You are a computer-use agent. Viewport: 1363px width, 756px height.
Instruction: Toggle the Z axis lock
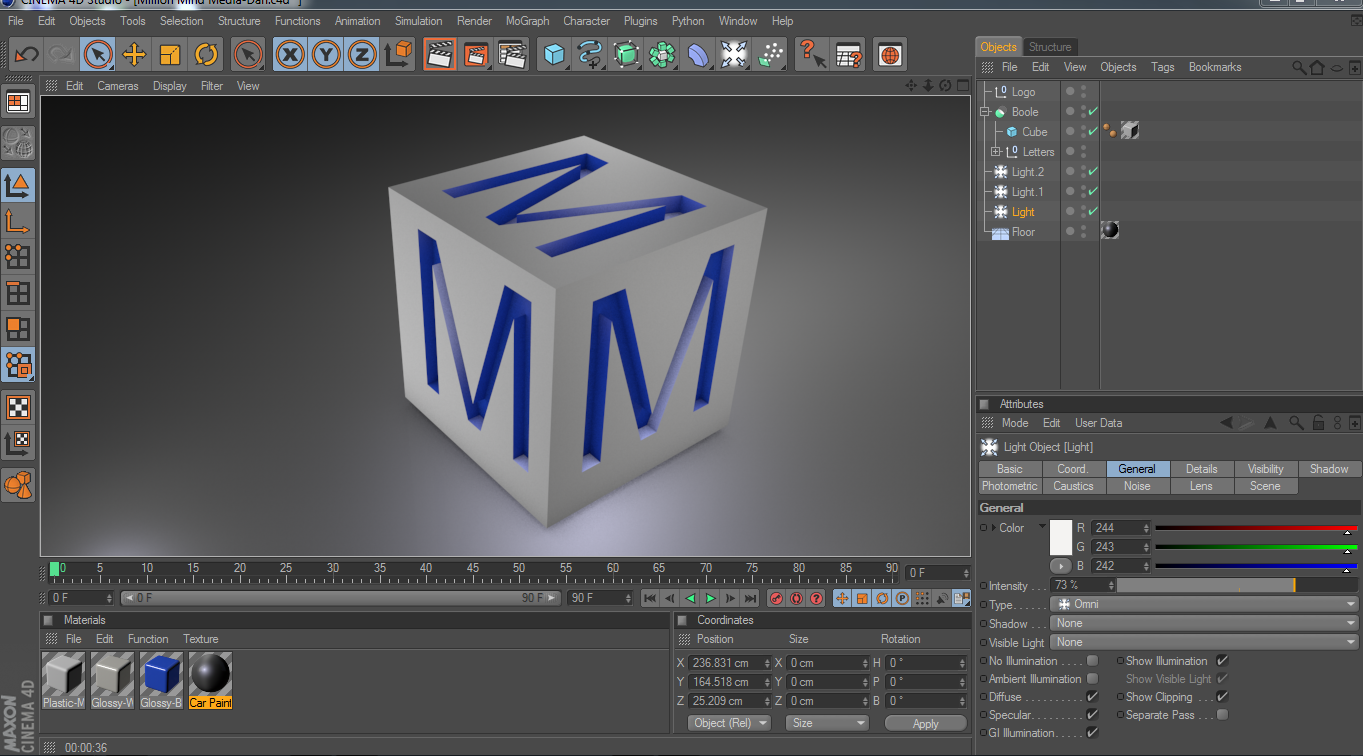[x=362, y=54]
